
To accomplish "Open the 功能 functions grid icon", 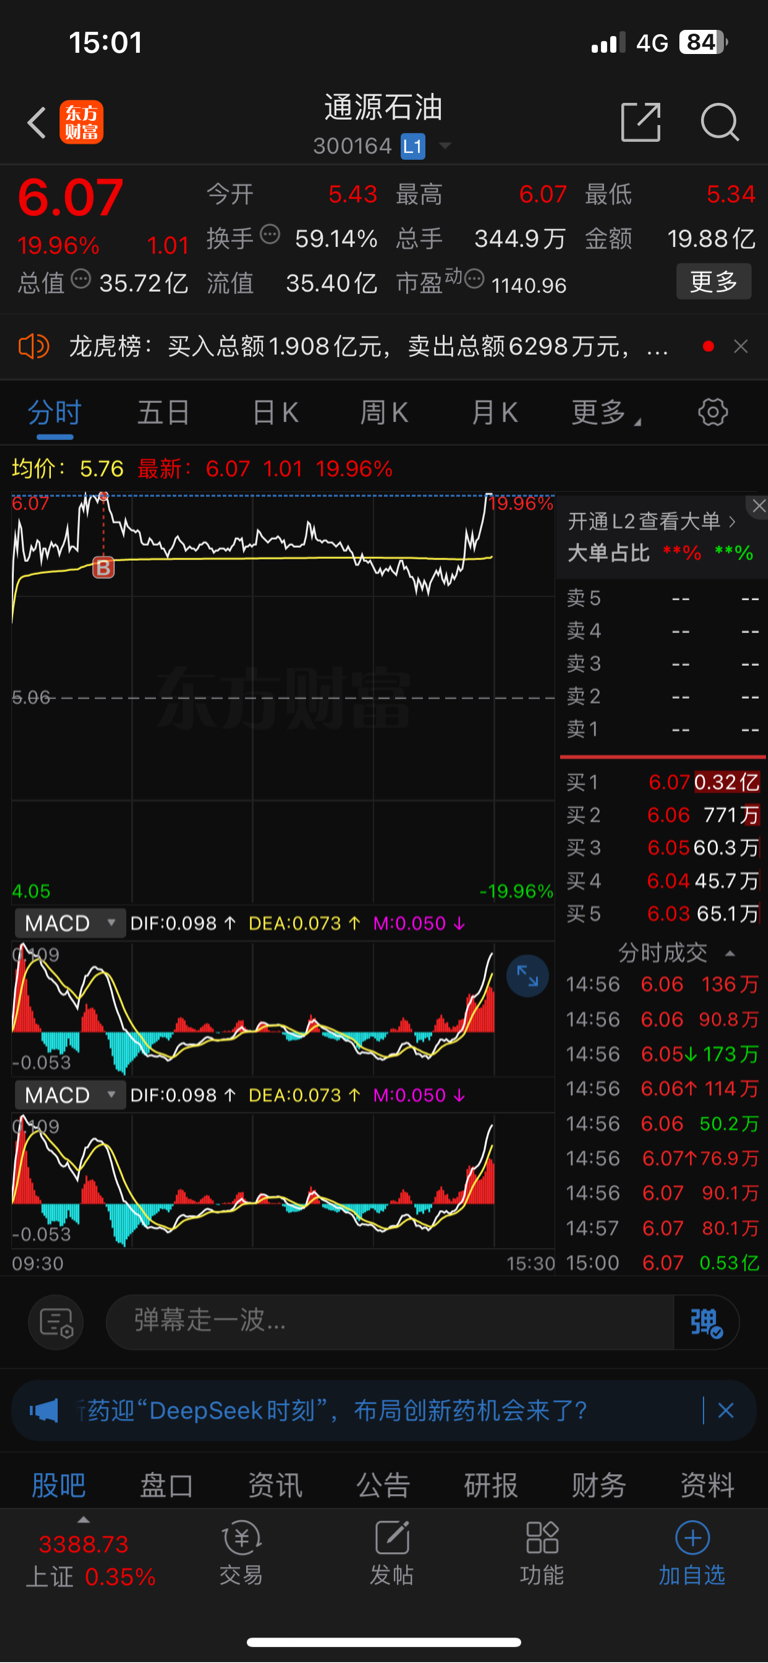I will click(x=542, y=1554).
